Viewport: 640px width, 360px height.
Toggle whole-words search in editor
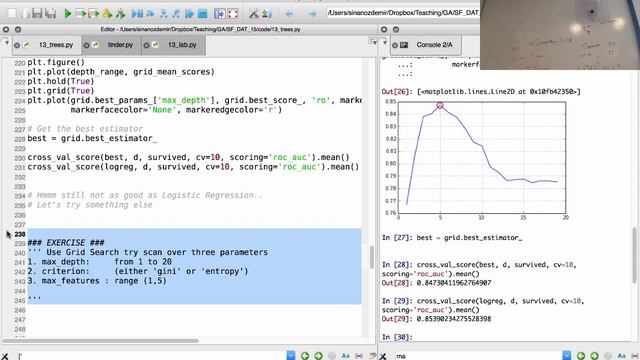(359, 356)
